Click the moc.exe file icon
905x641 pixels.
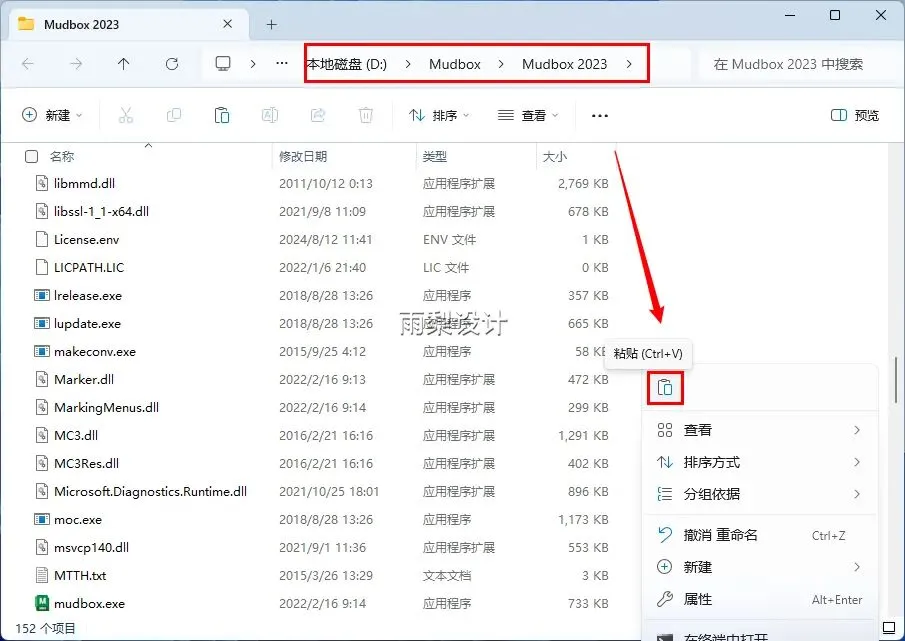(42, 519)
